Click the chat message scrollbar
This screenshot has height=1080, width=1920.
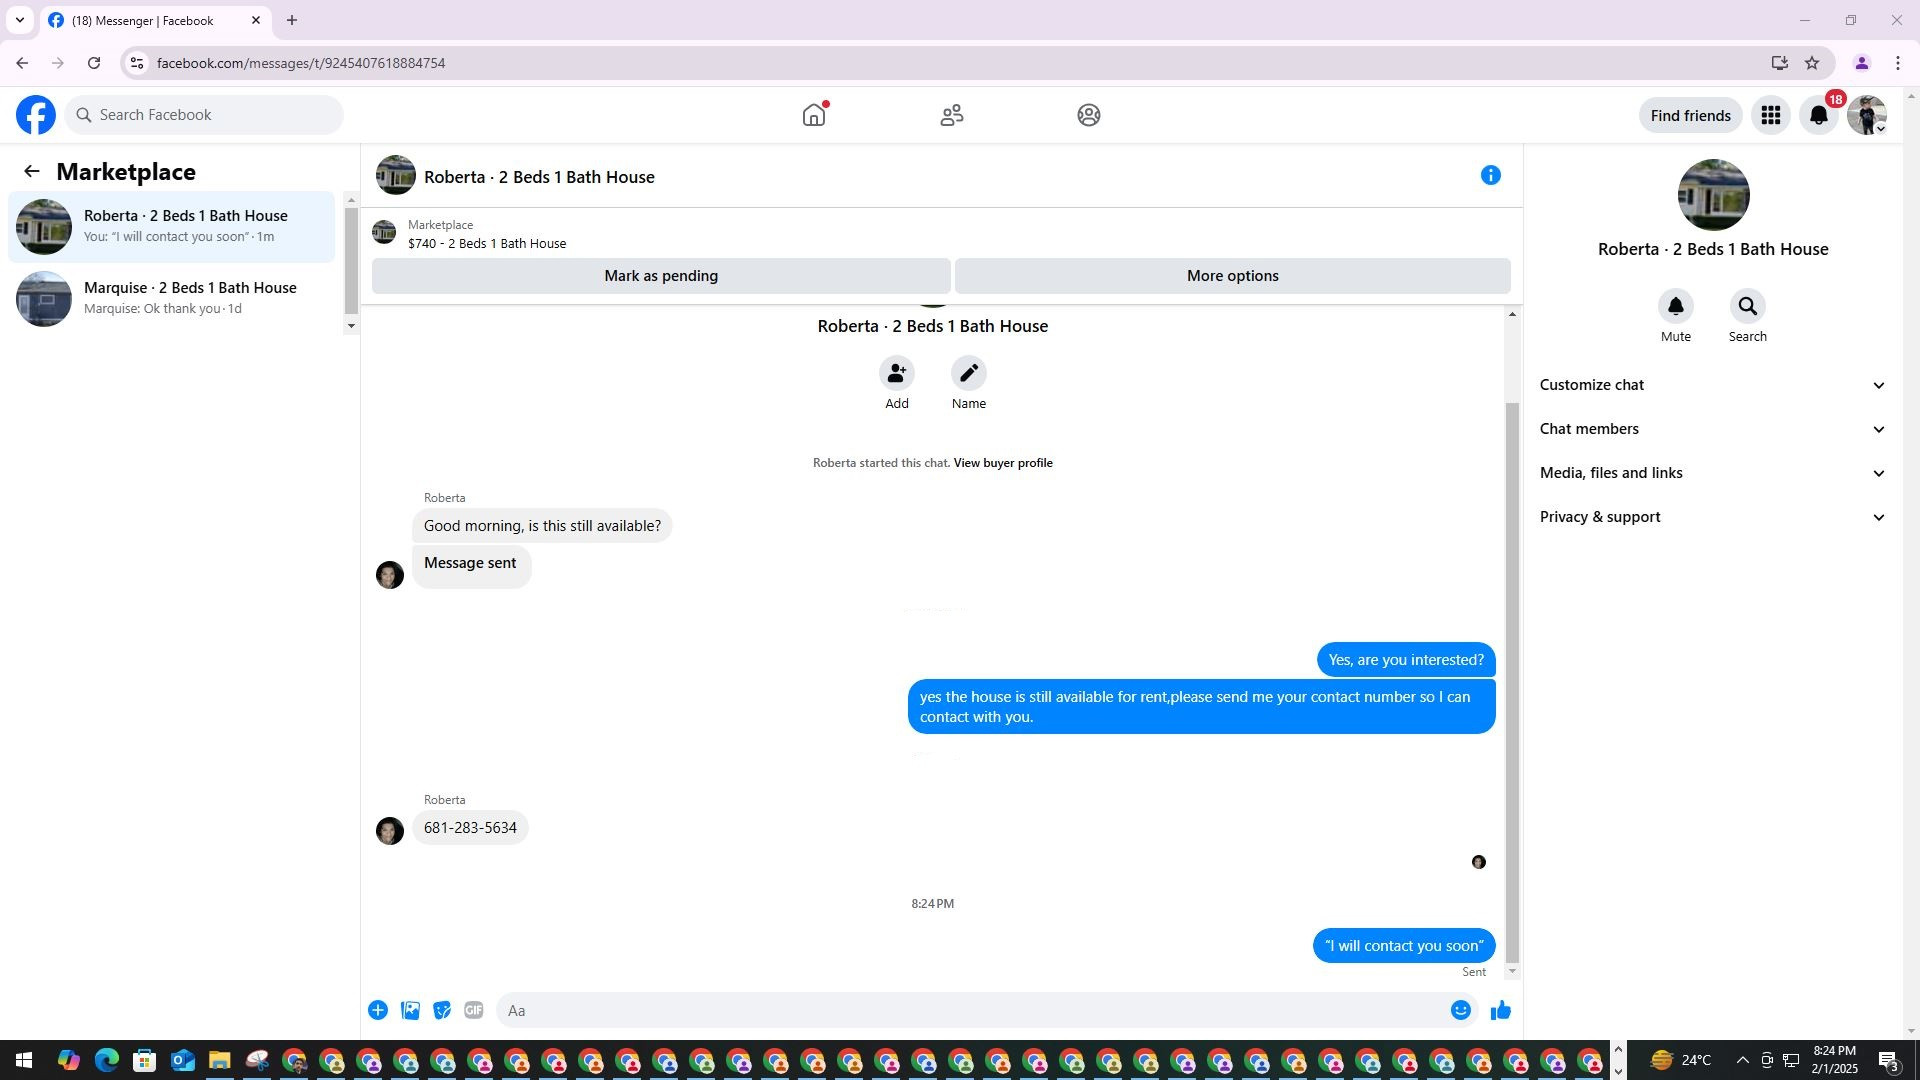1512,680
